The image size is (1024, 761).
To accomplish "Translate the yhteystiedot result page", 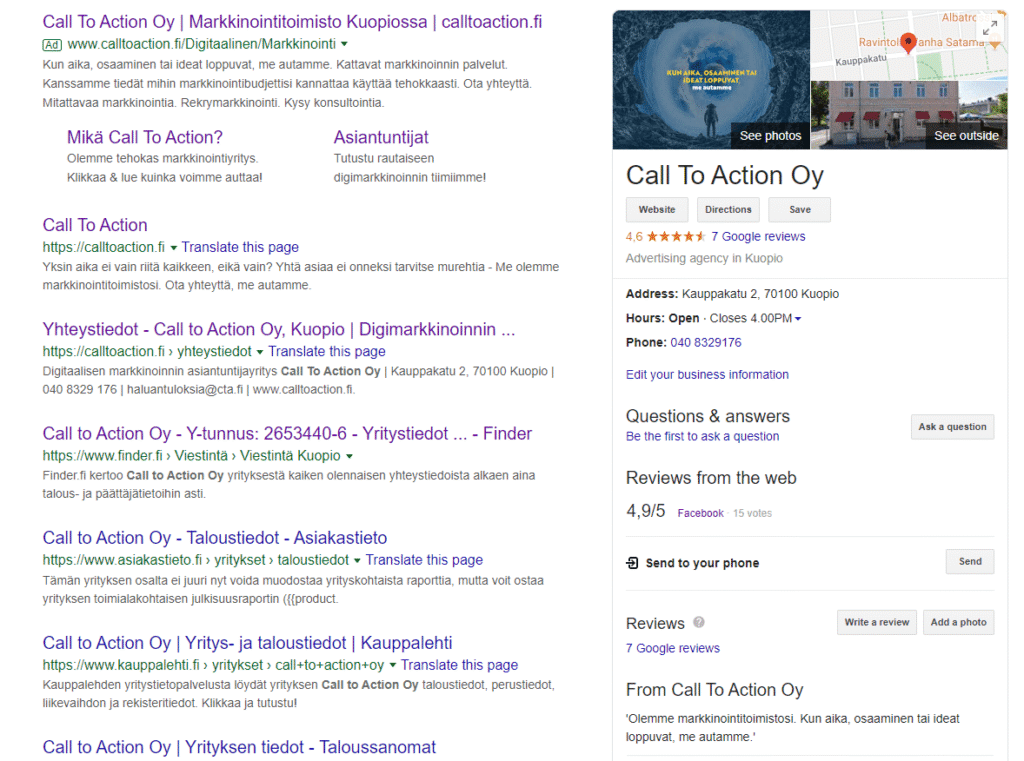I will pyautogui.click(x=327, y=351).
